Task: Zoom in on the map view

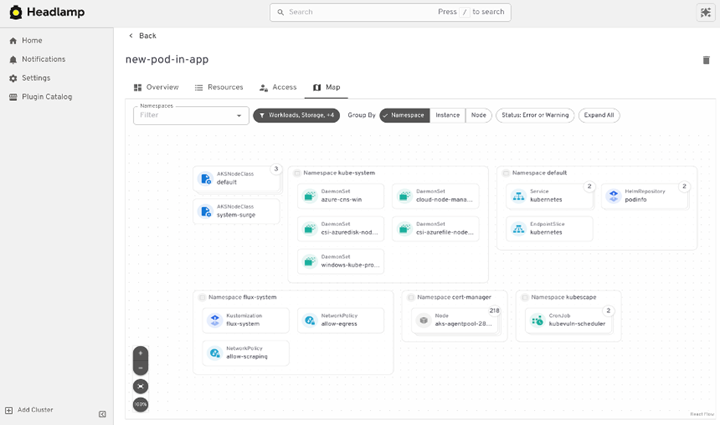Action: 140,354
